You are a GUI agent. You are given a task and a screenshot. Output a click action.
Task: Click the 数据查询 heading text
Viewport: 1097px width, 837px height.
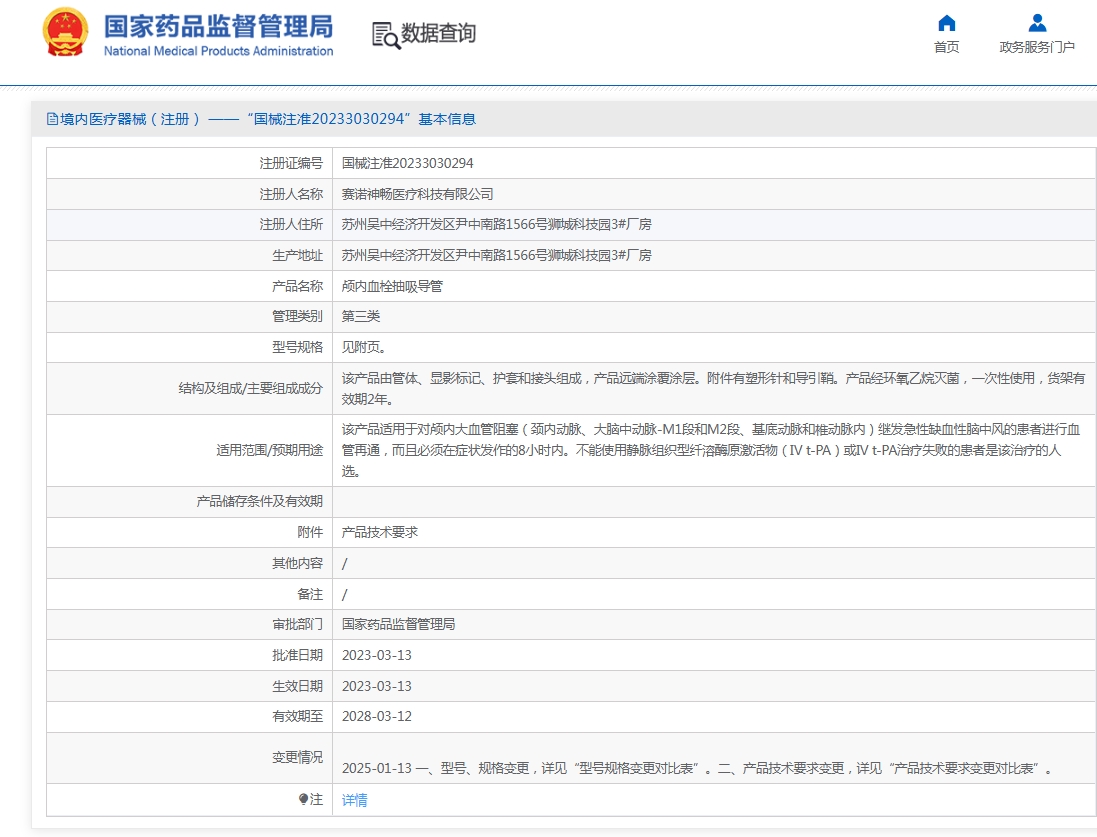[439, 33]
